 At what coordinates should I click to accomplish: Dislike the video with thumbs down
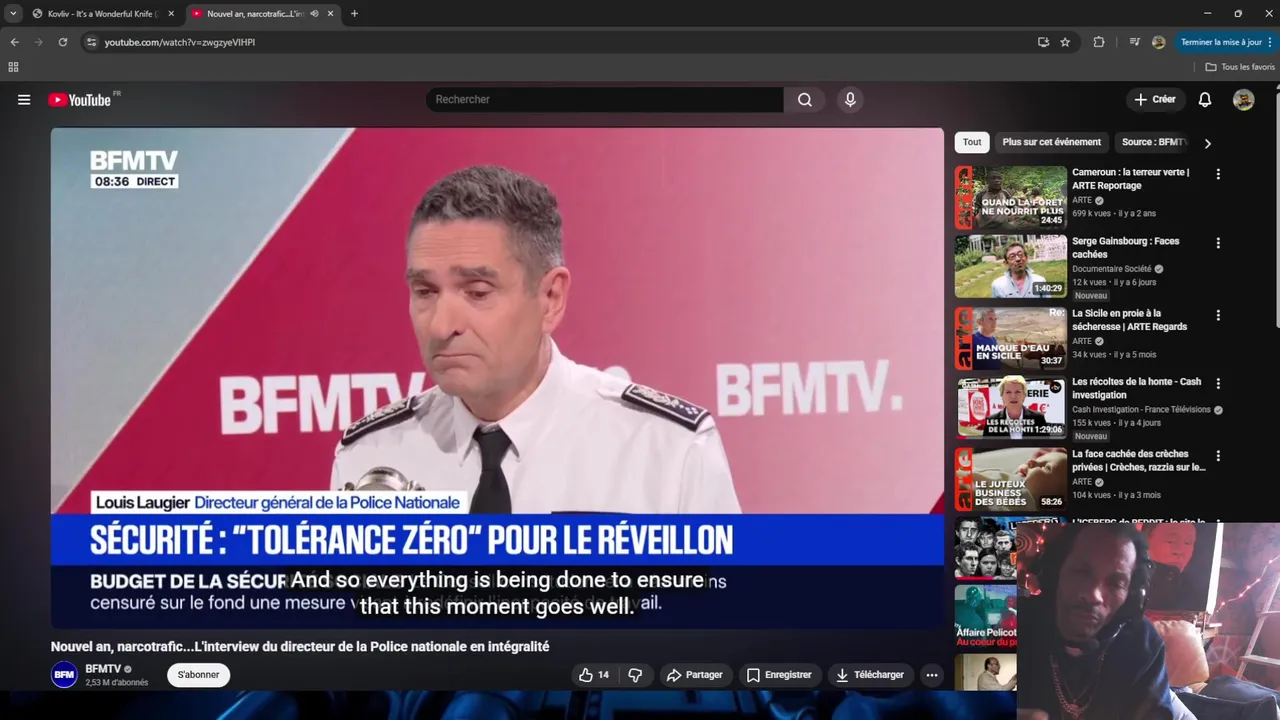[x=635, y=675]
